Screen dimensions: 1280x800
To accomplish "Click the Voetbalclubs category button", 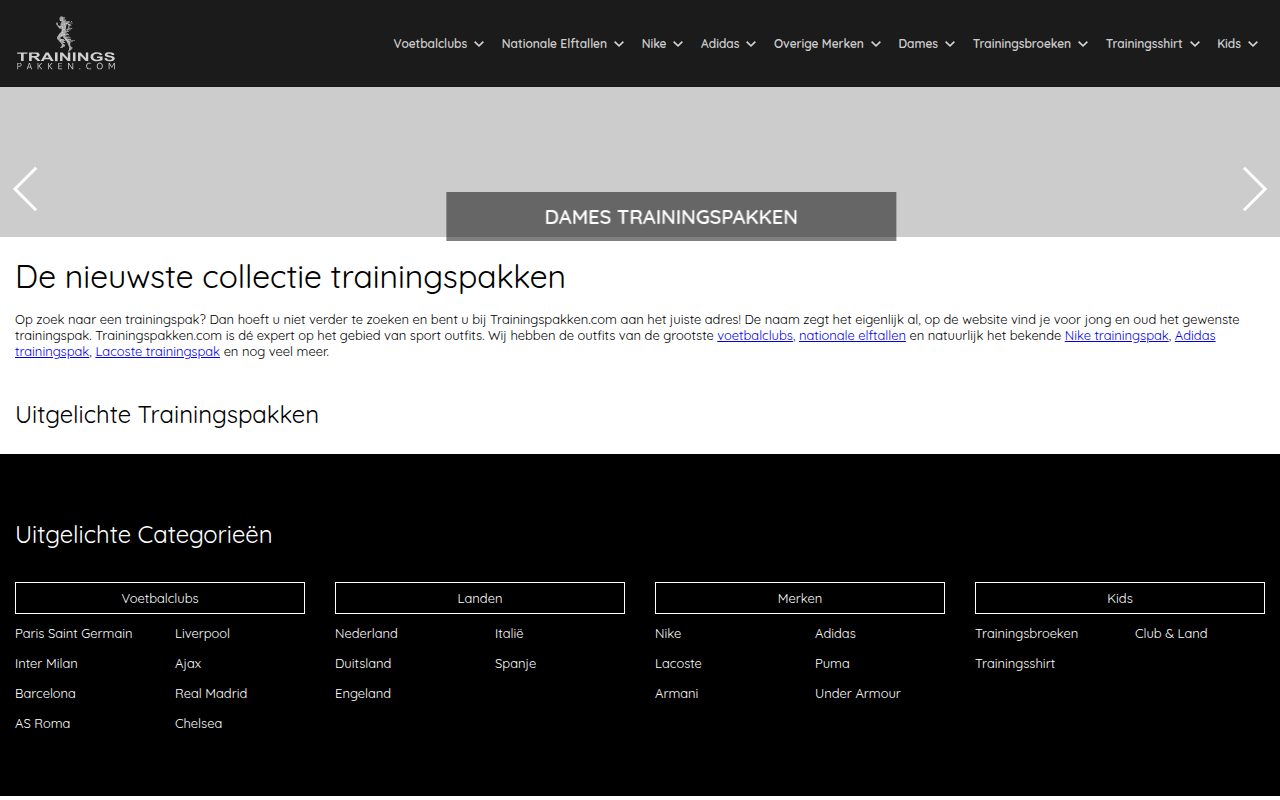I will (160, 598).
